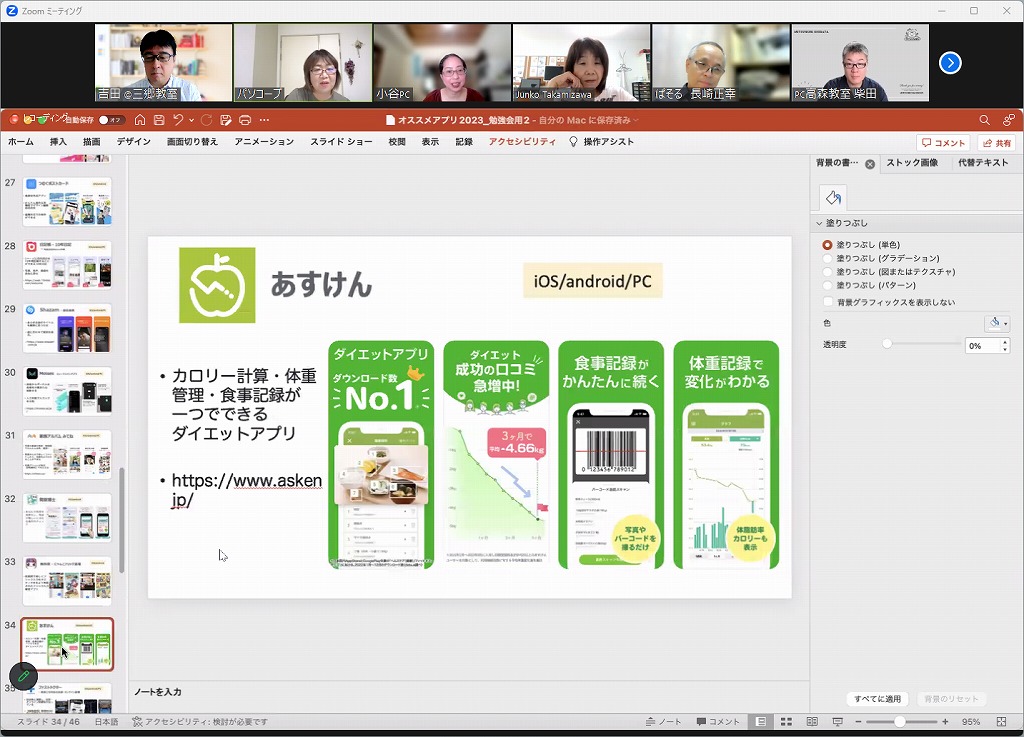This screenshot has width=1024, height=737.
Task: Toggle the 自動保存 autosave switch
Action: tap(110, 120)
